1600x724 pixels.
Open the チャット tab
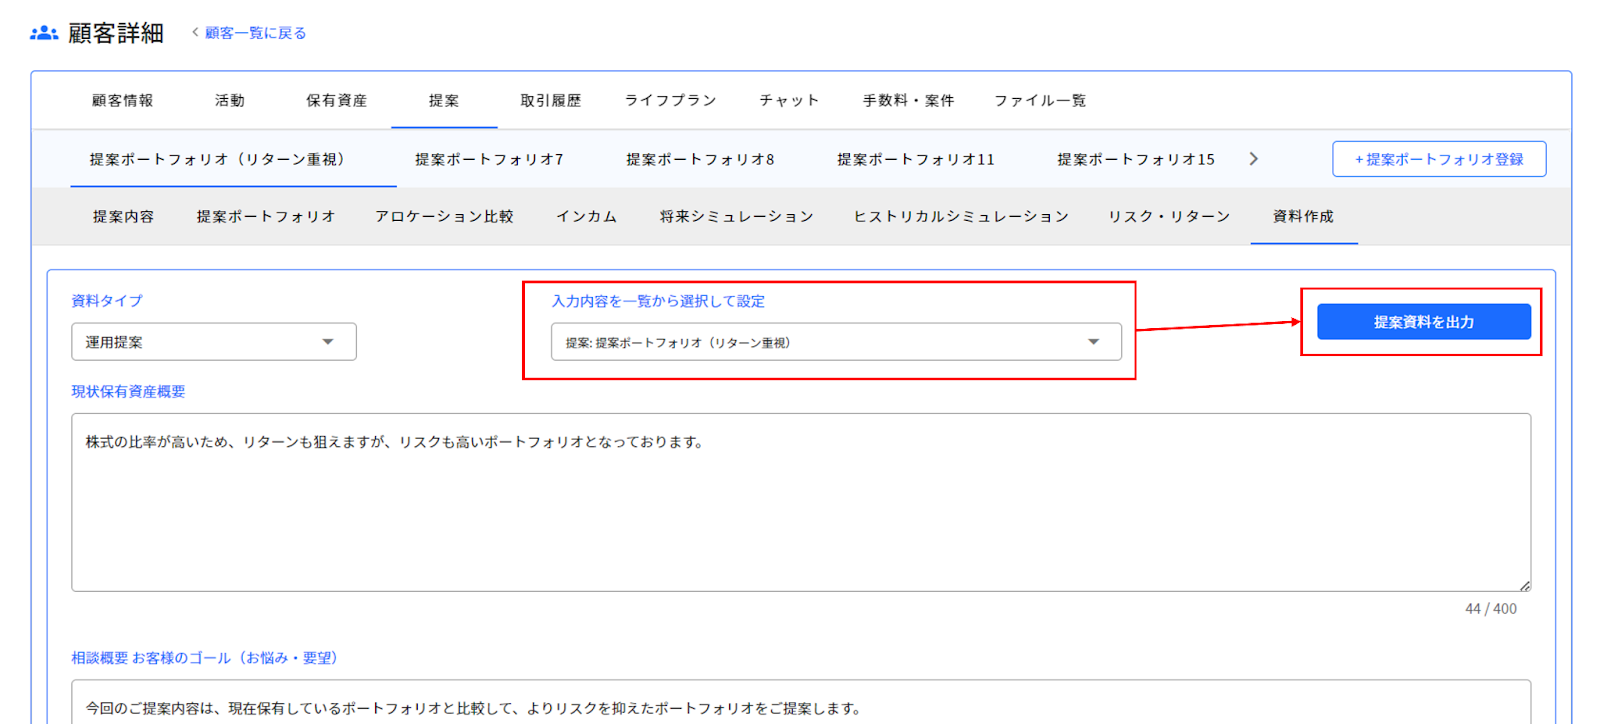coord(789,100)
